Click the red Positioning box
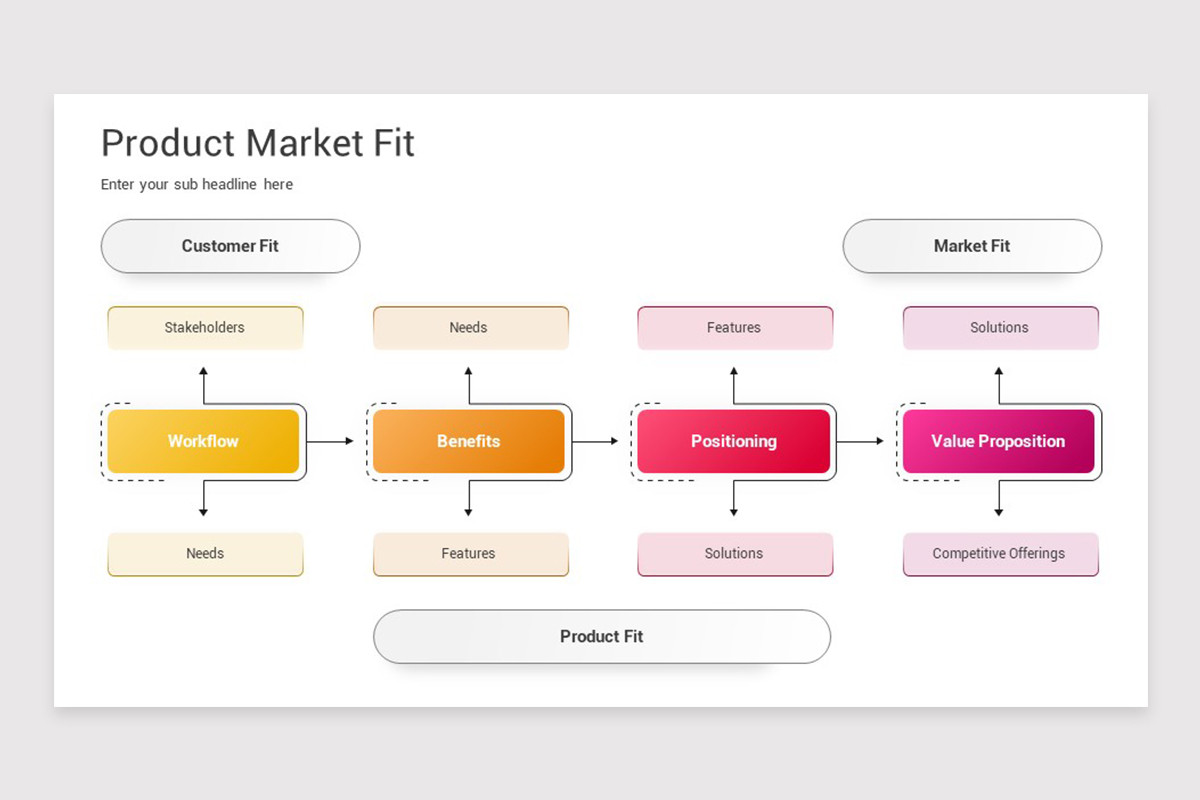Screen dimensions: 1200x800 click(x=734, y=441)
